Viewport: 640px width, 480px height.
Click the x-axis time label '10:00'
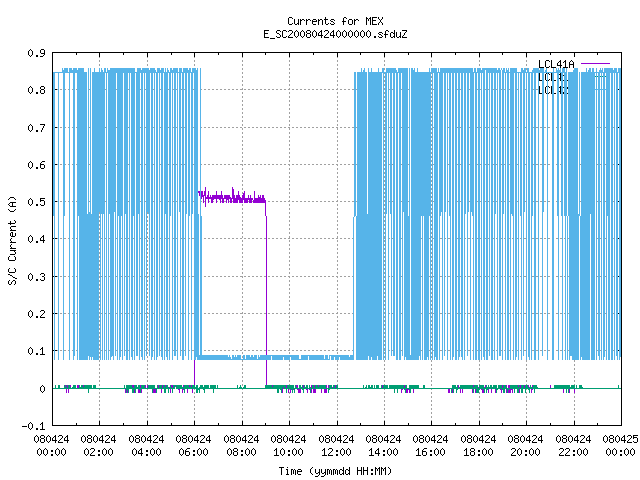pos(288,452)
